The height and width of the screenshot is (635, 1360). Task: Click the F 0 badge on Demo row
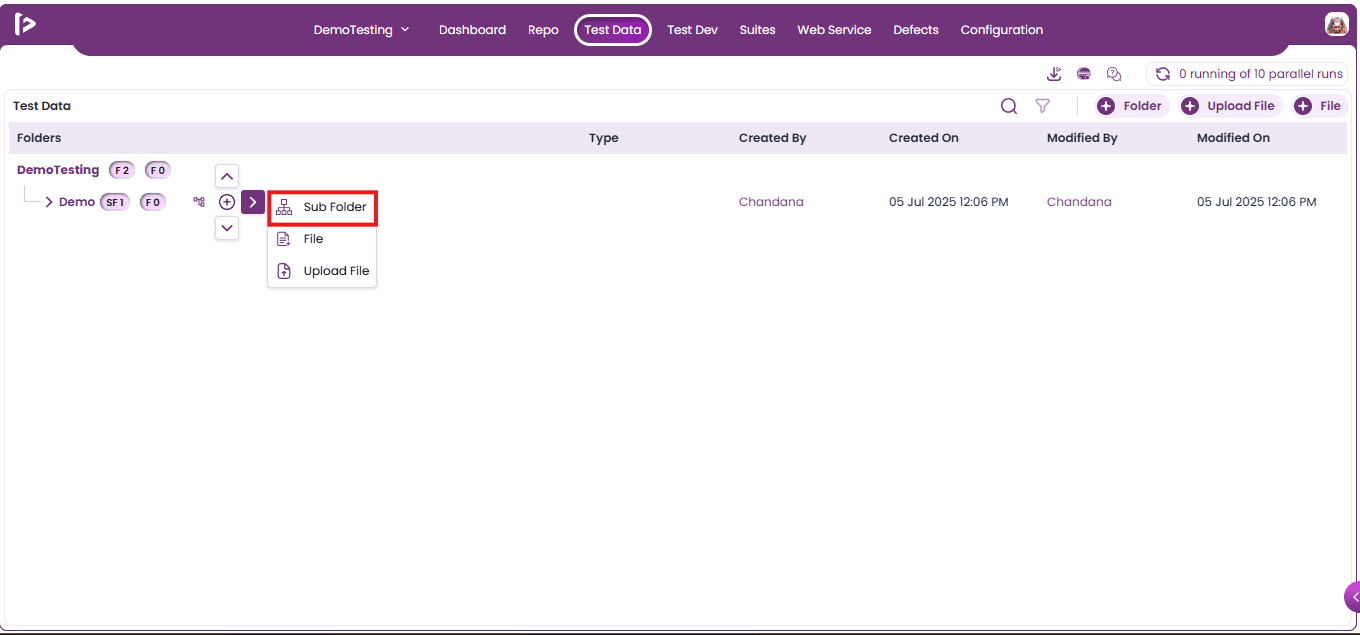coord(152,202)
